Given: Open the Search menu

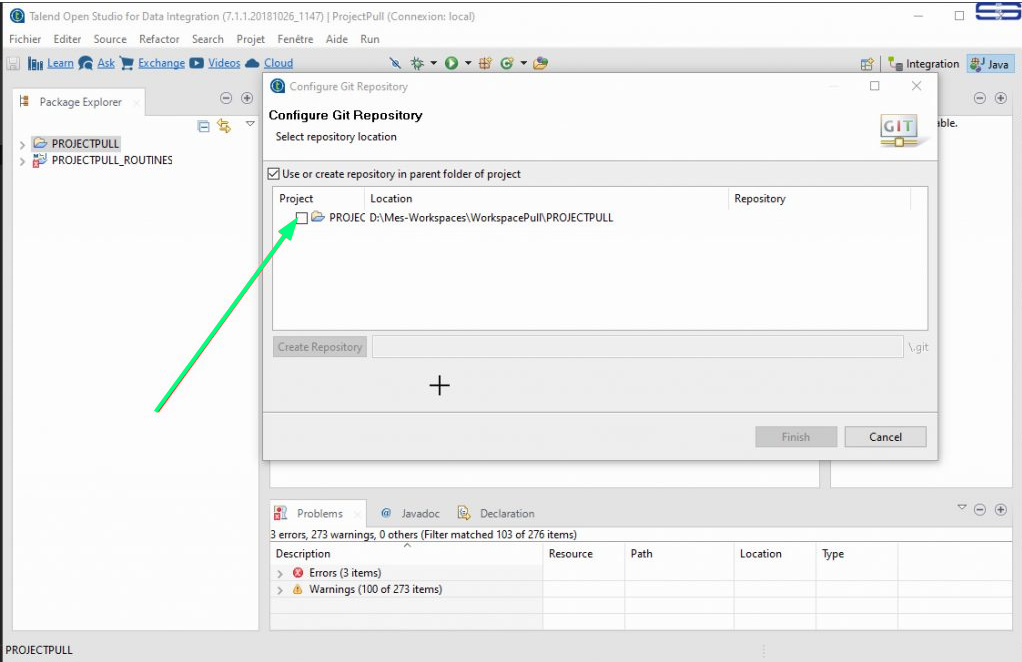Looking at the screenshot, I should tap(208, 39).
